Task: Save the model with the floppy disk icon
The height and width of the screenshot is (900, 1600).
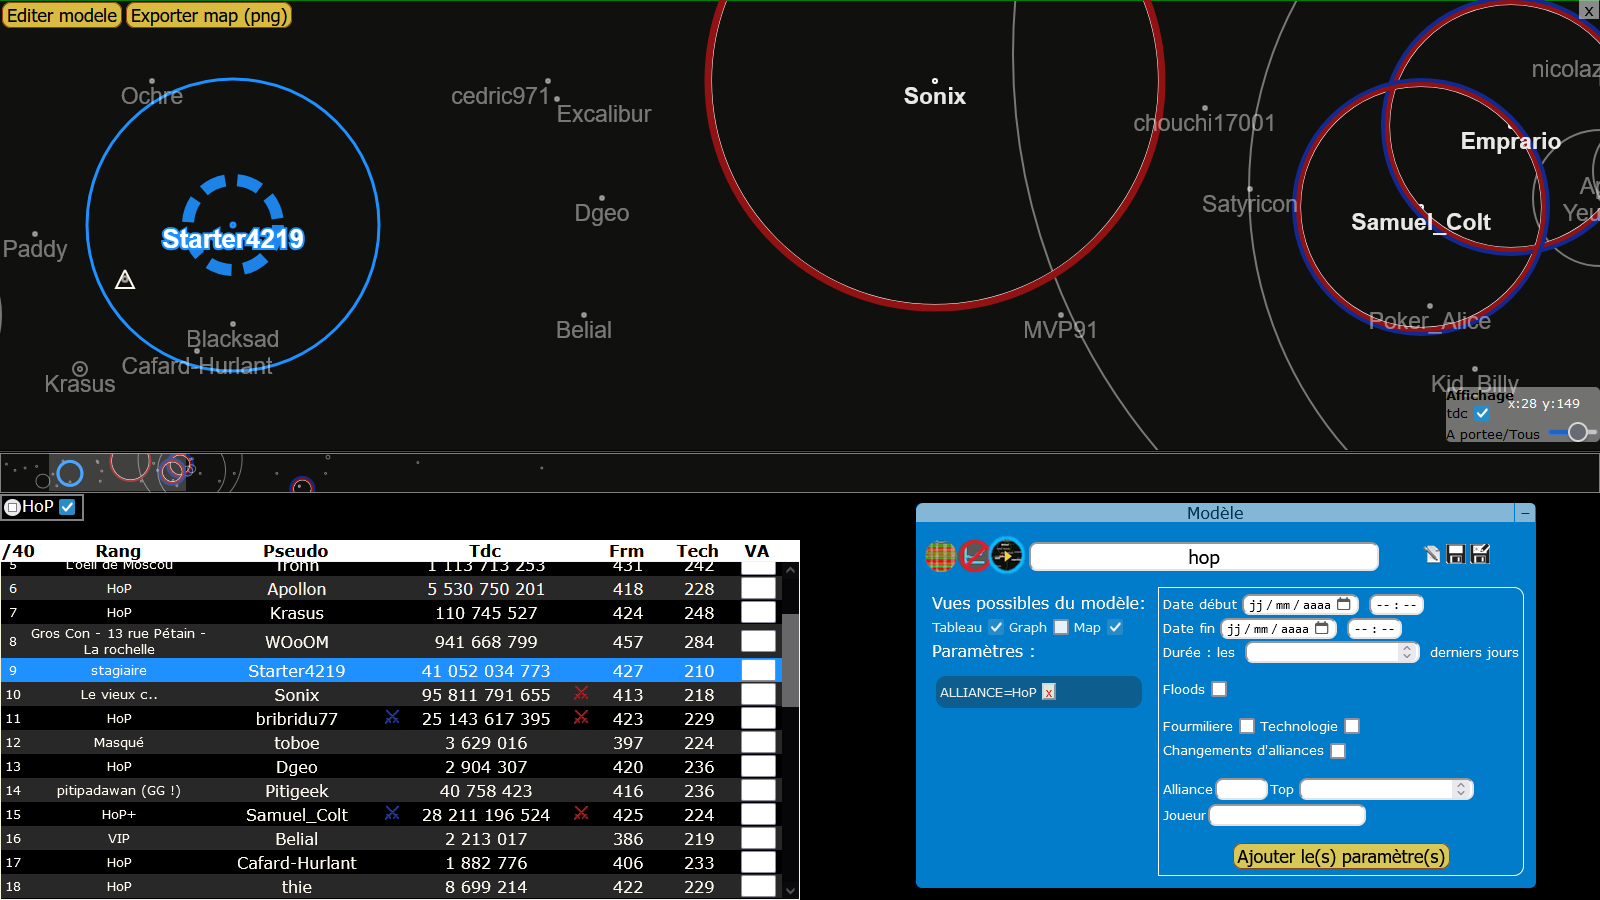Action: point(1456,554)
